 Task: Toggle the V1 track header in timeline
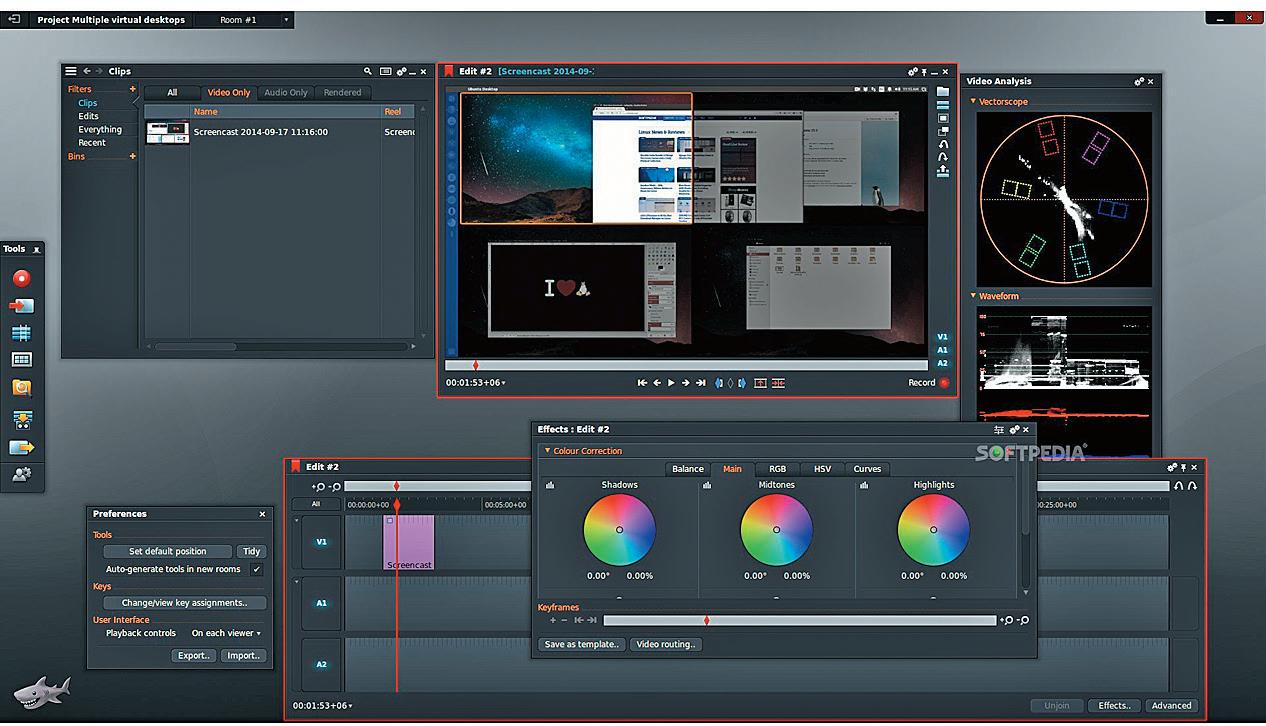[321, 542]
